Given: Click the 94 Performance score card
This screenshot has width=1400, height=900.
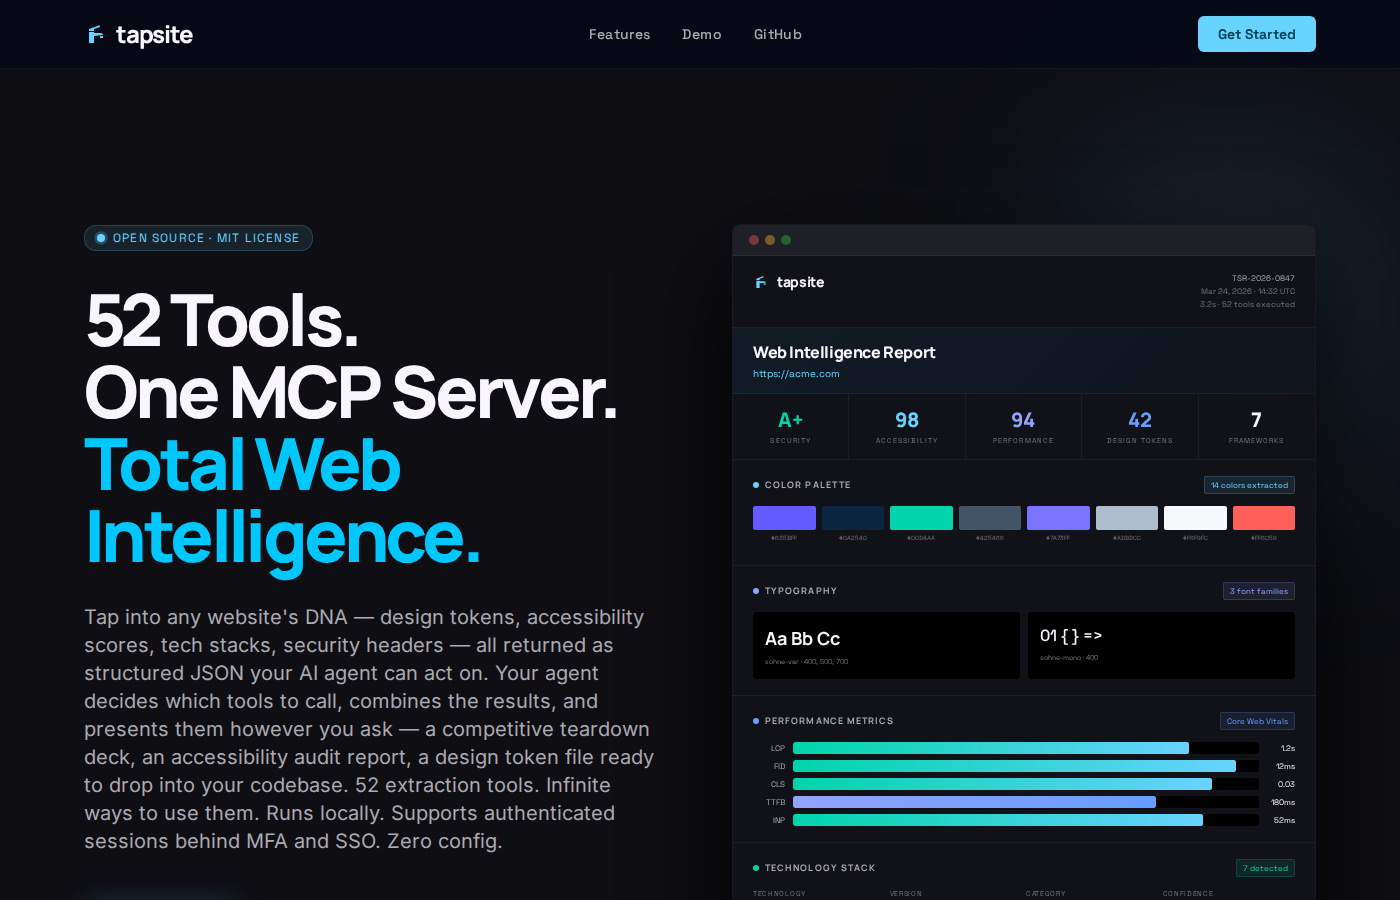Looking at the screenshot, I should click(x=1023, y=427).
